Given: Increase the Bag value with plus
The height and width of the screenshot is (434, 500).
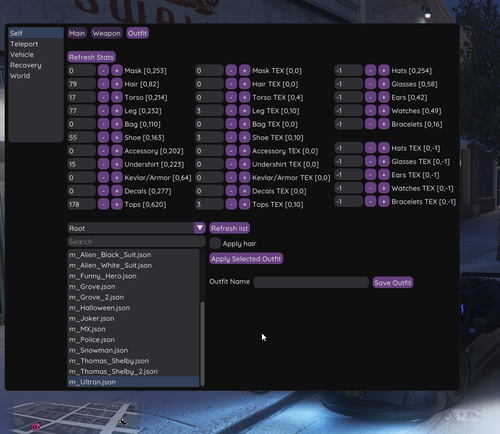Looking at the screenshot, I should coord(117,124).
